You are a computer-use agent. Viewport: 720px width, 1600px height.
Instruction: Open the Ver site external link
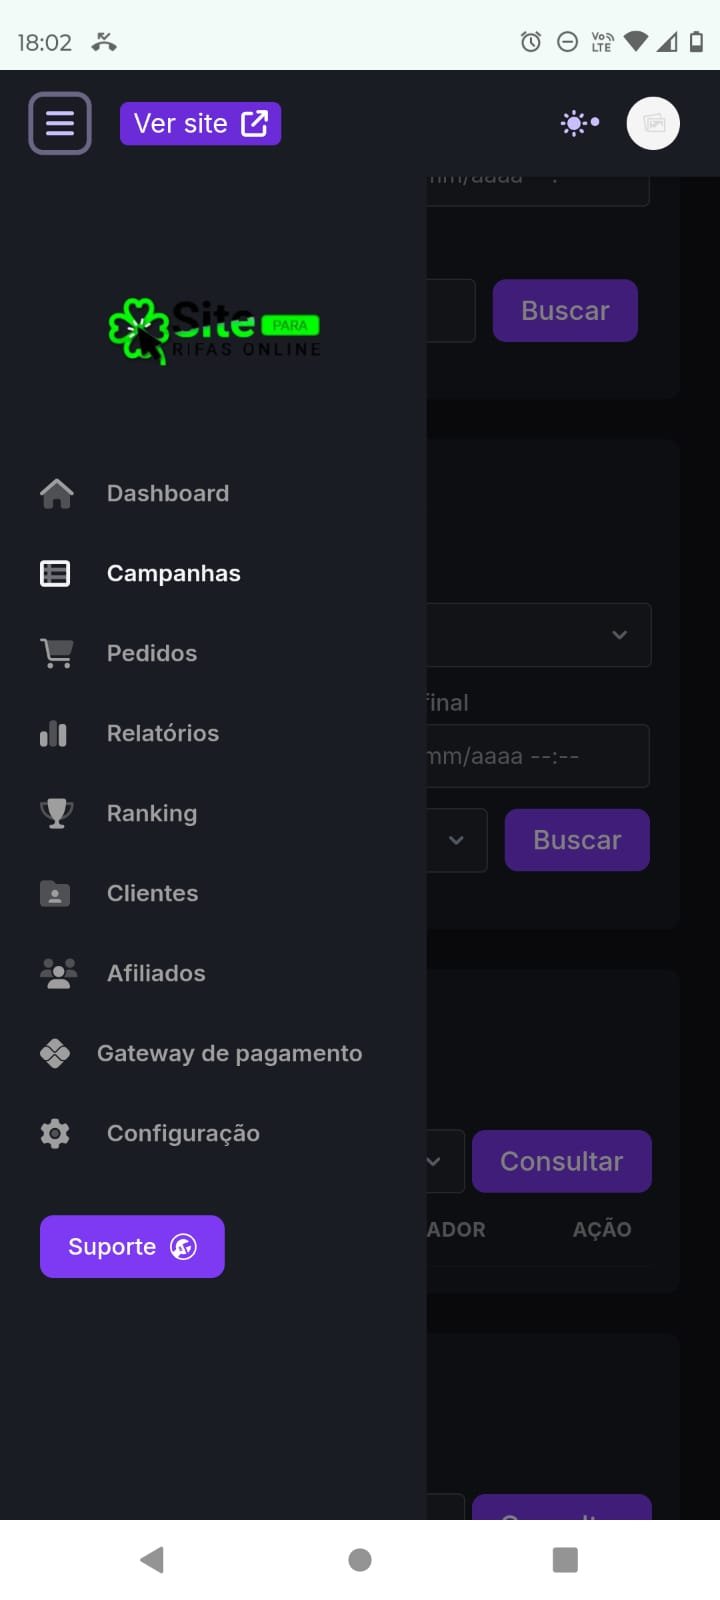(200, 123)
